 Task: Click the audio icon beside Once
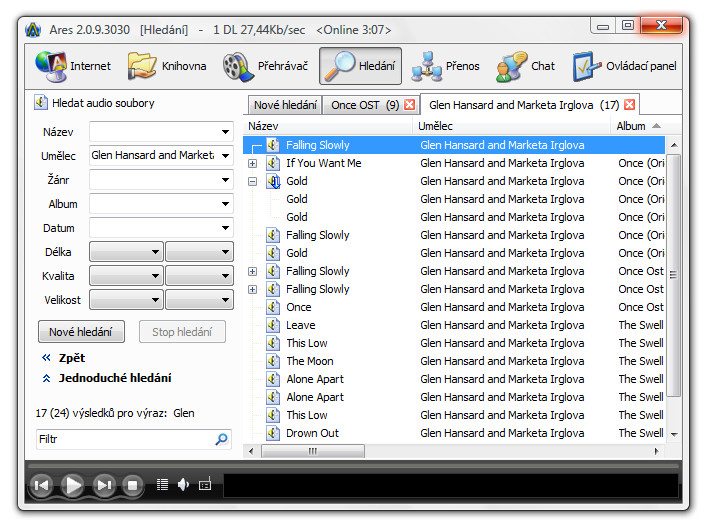[273, 307]
